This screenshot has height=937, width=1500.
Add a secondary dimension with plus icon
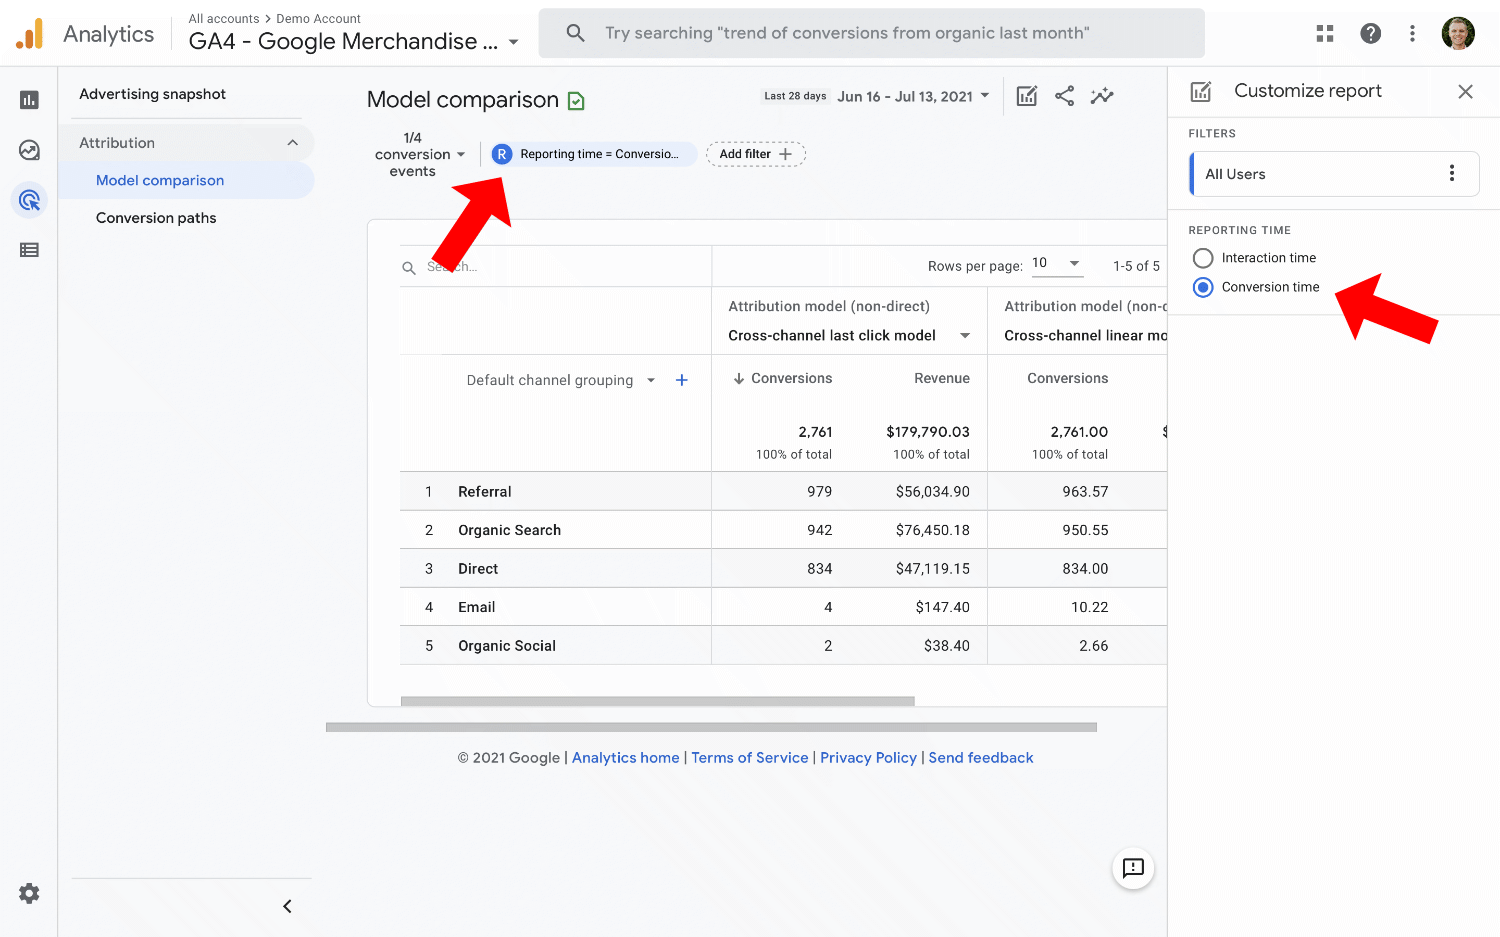[x=682, y=380]
